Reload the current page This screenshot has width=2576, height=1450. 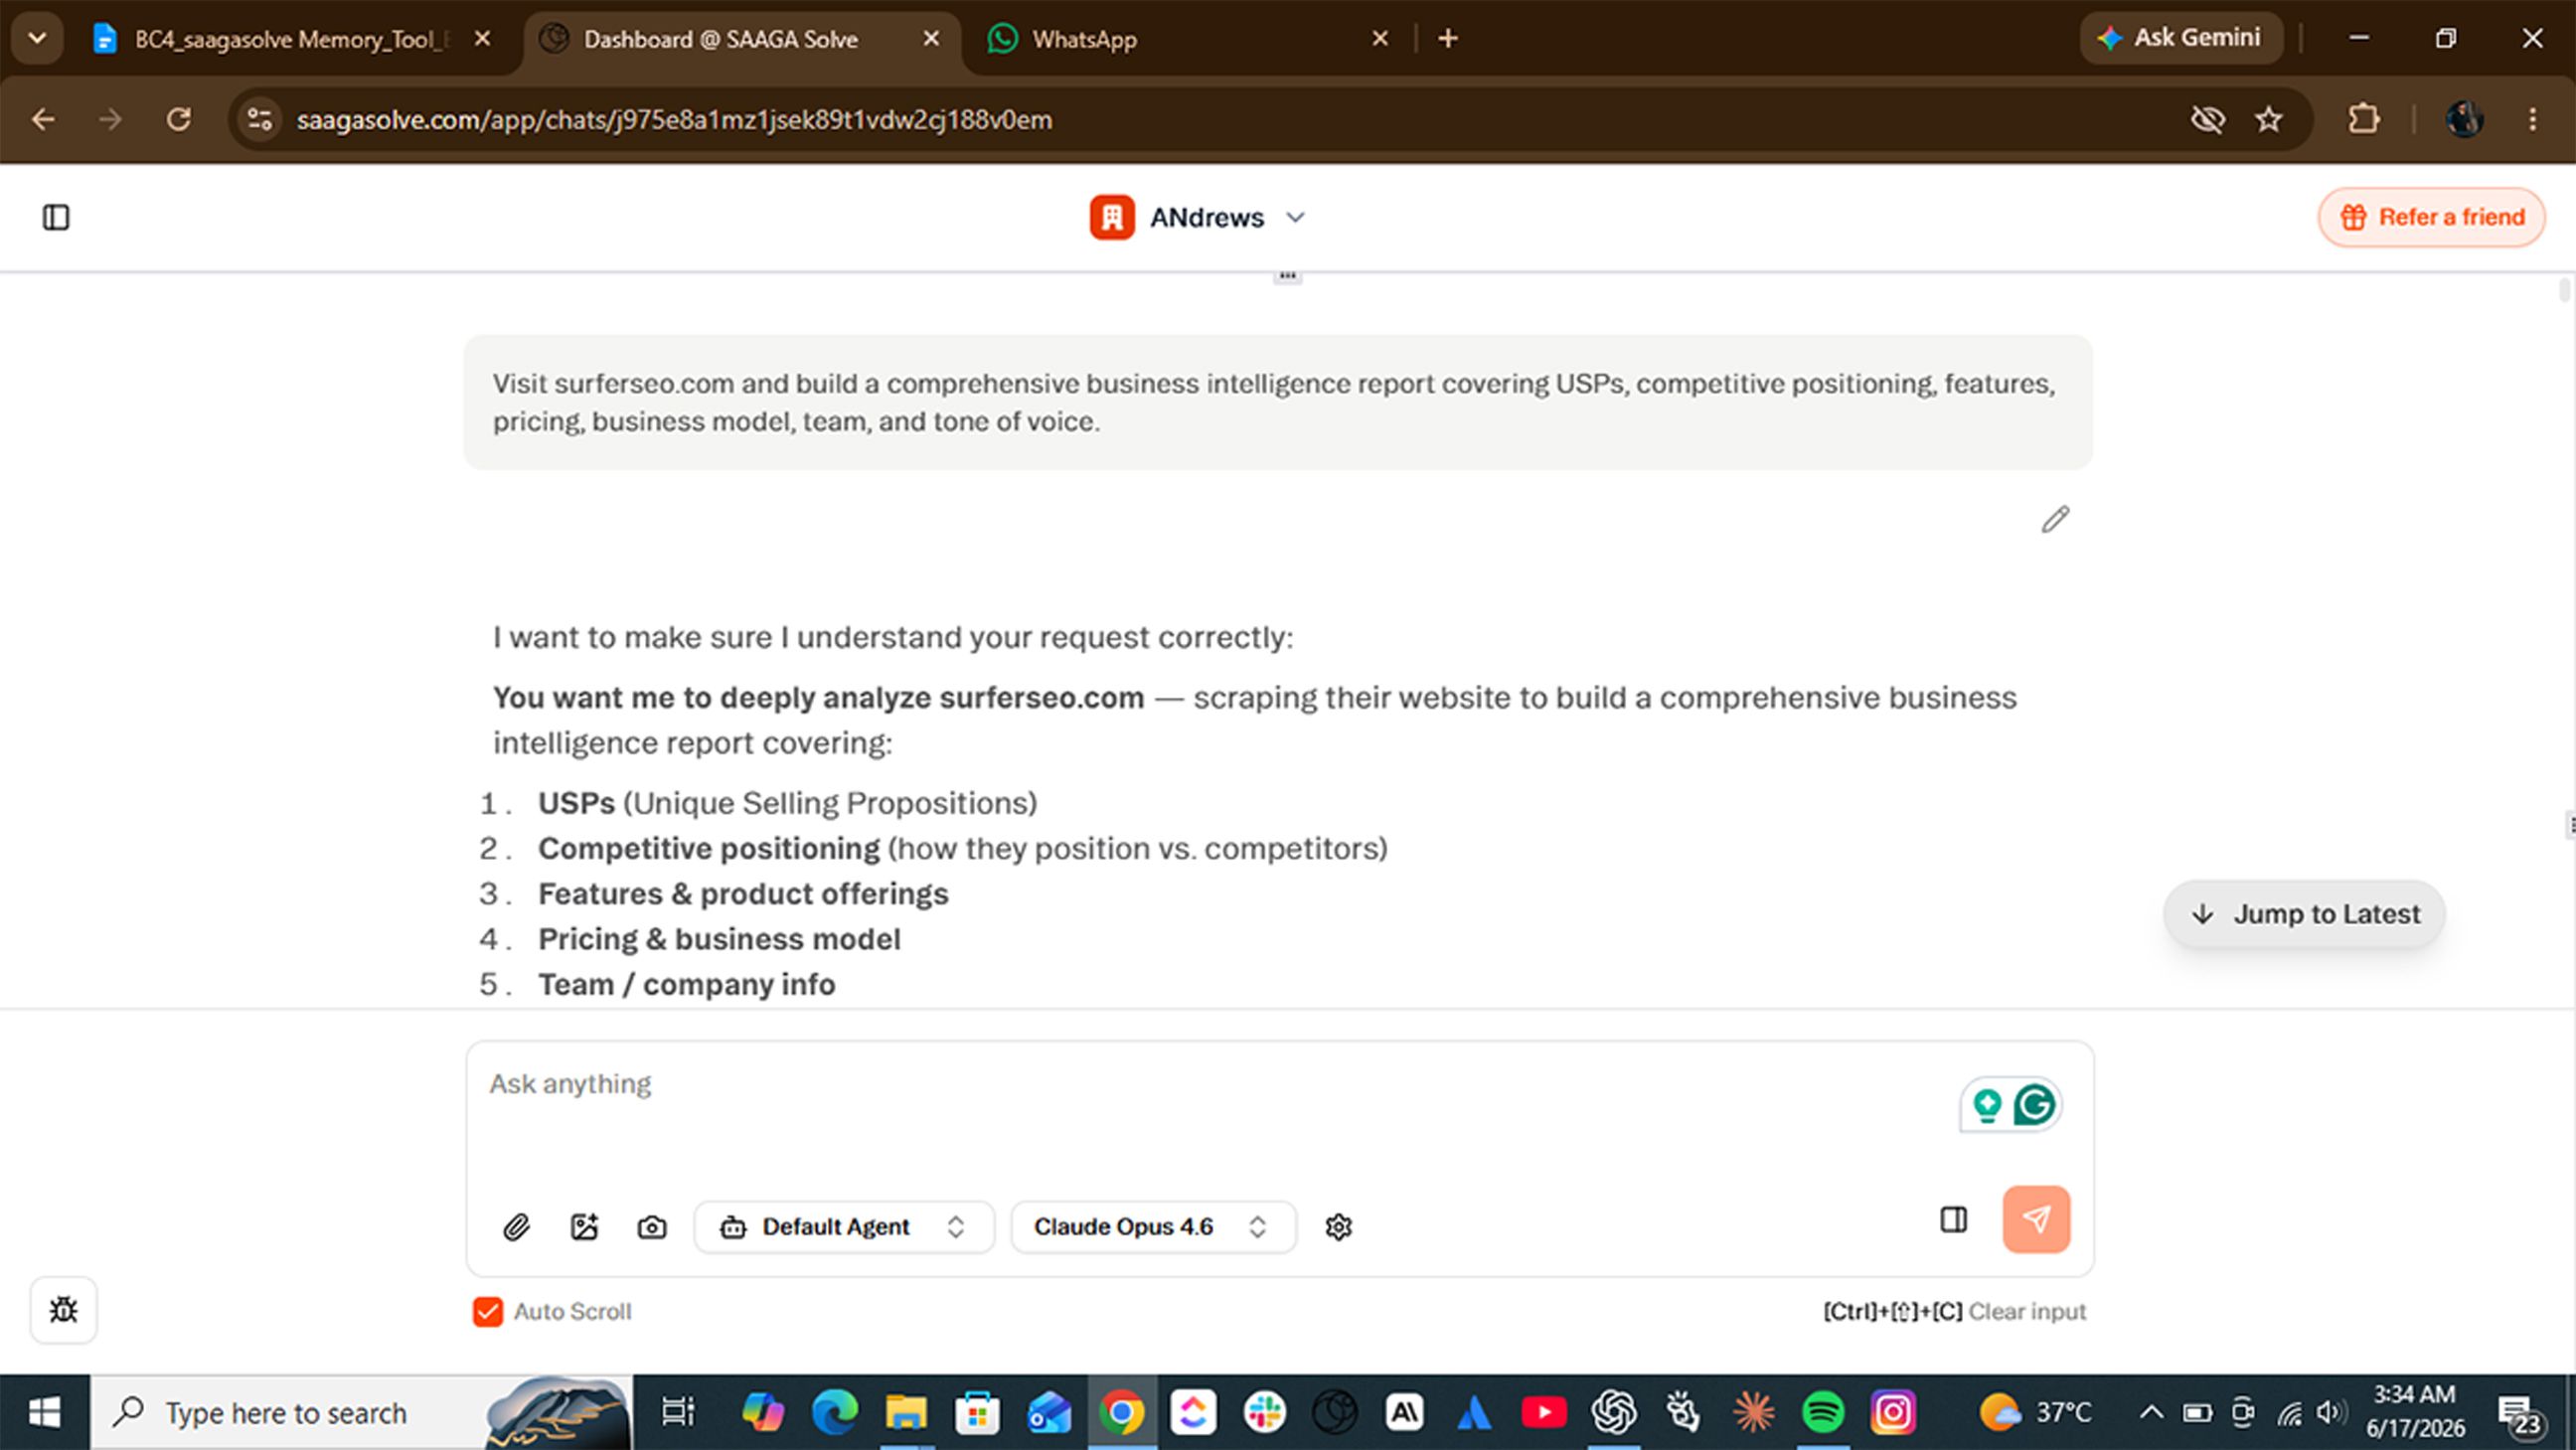179,120
